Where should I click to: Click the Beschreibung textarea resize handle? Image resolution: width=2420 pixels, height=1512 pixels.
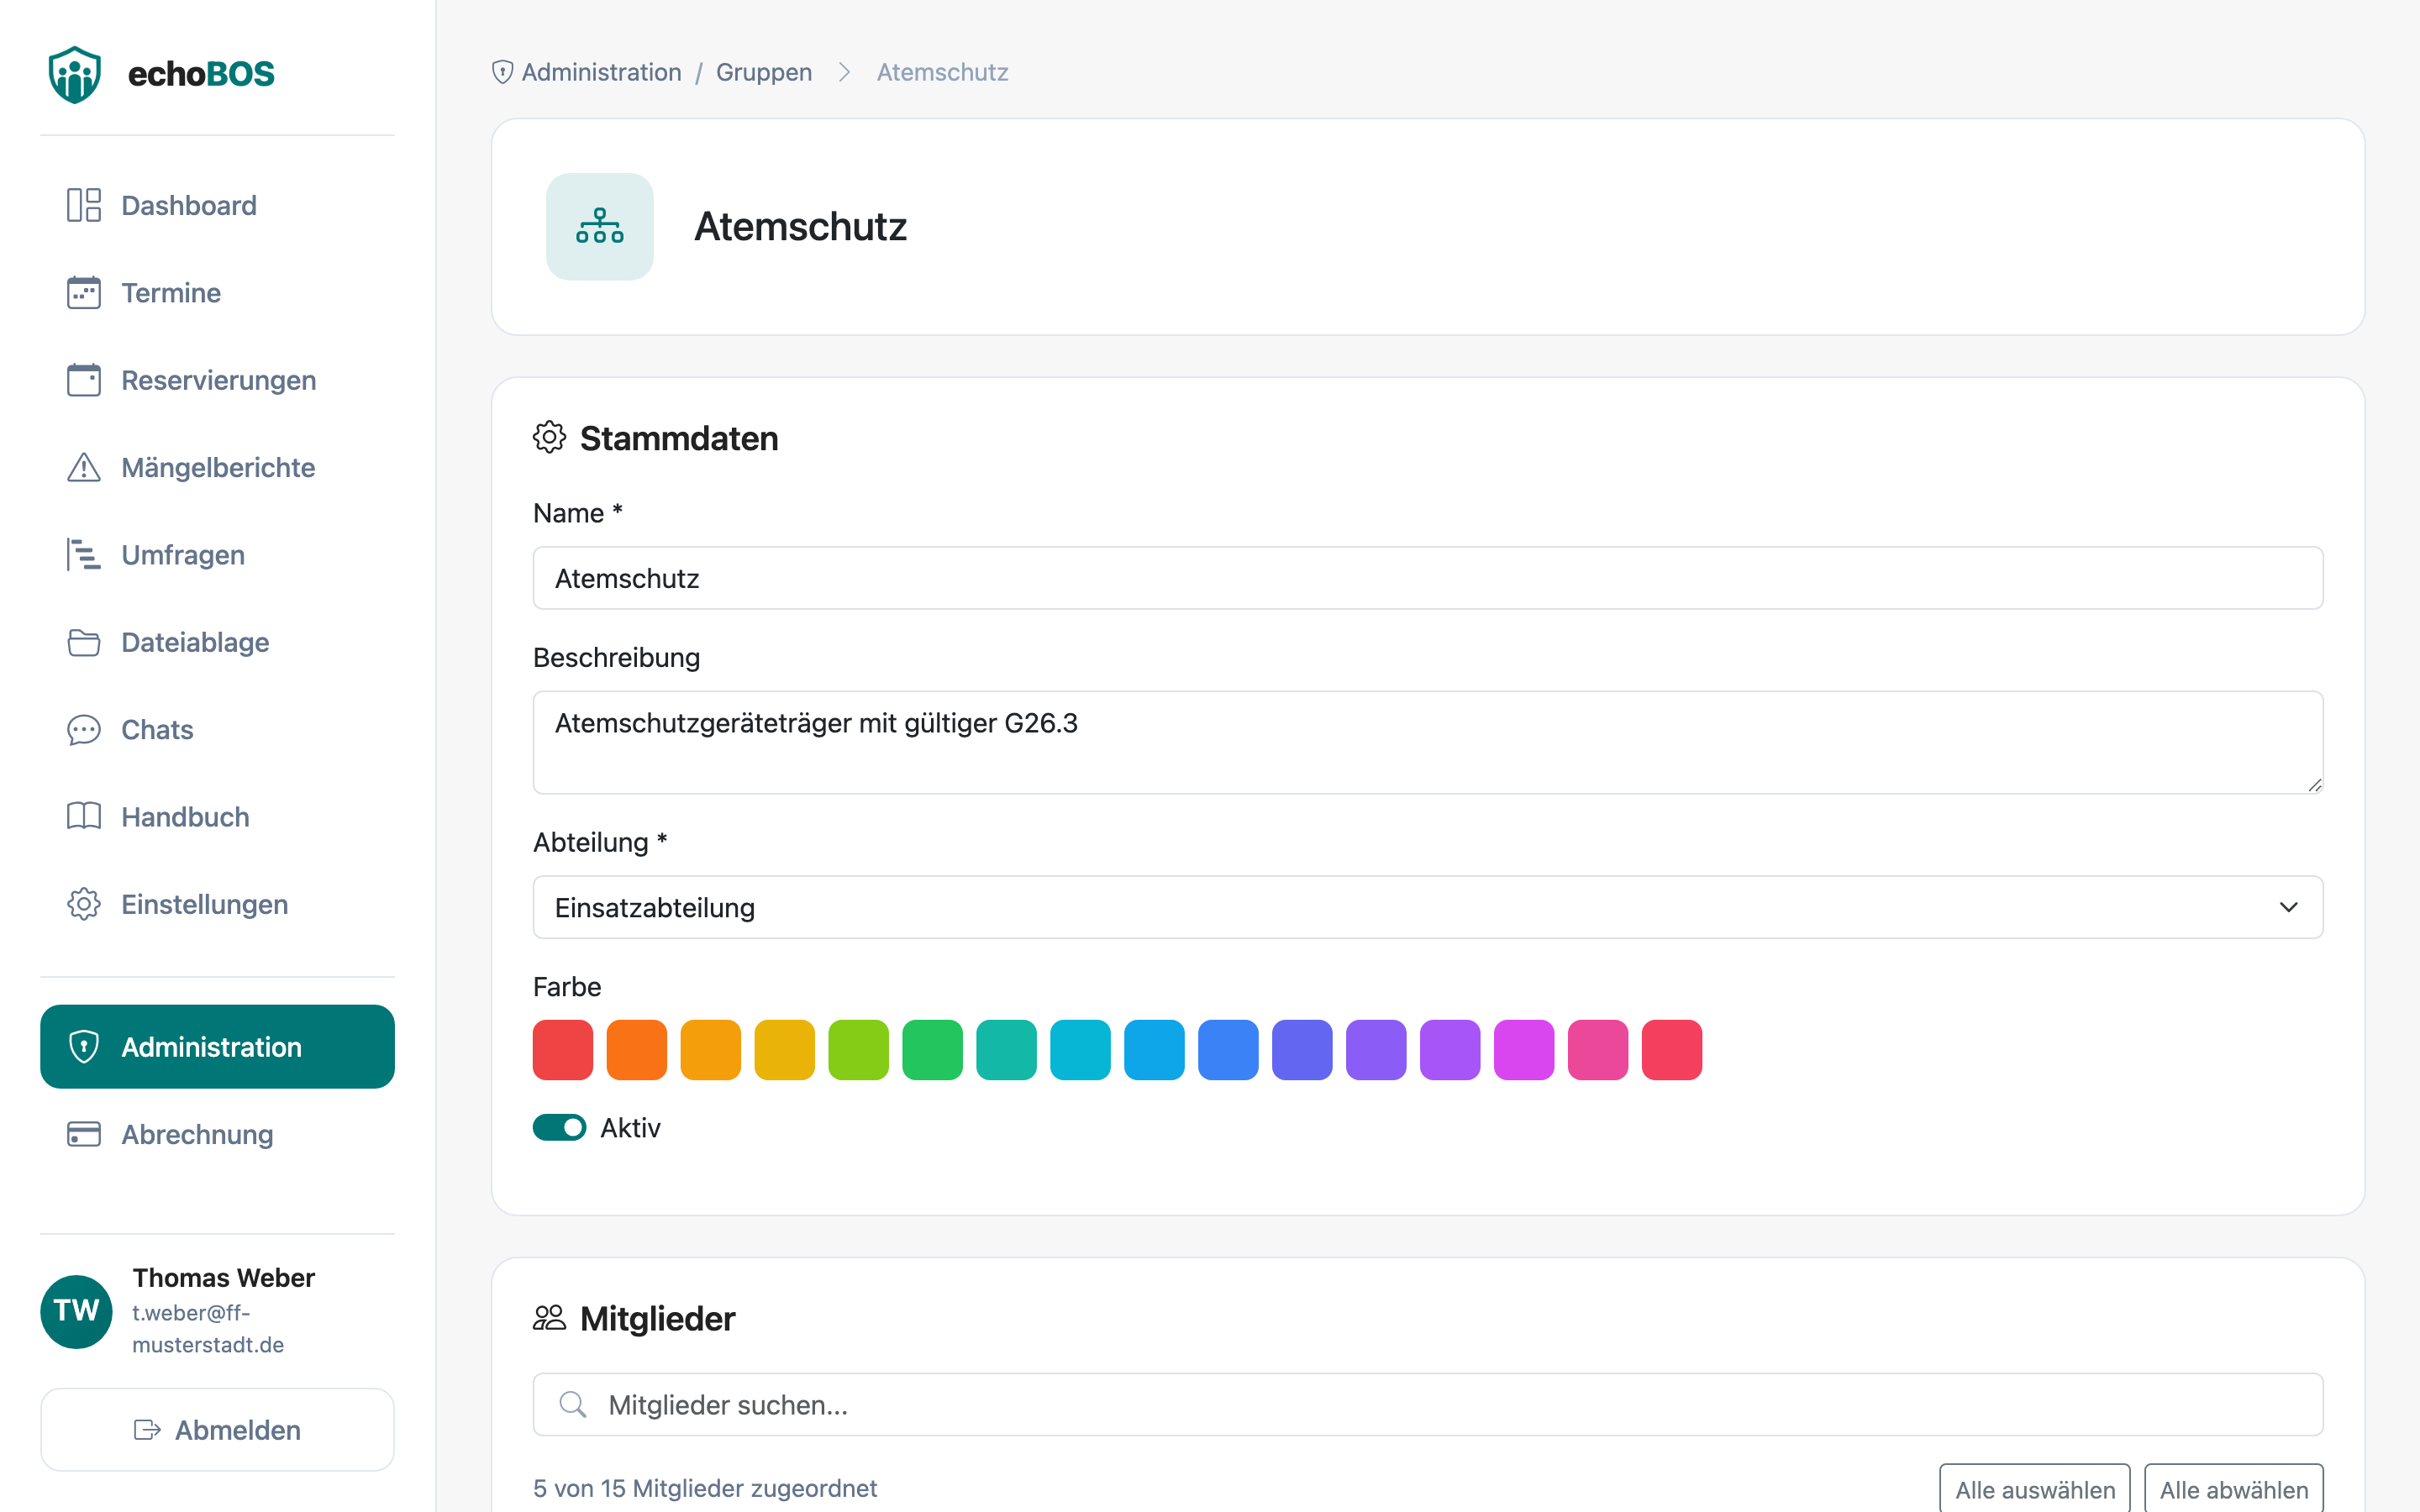tap(2314, 785)
